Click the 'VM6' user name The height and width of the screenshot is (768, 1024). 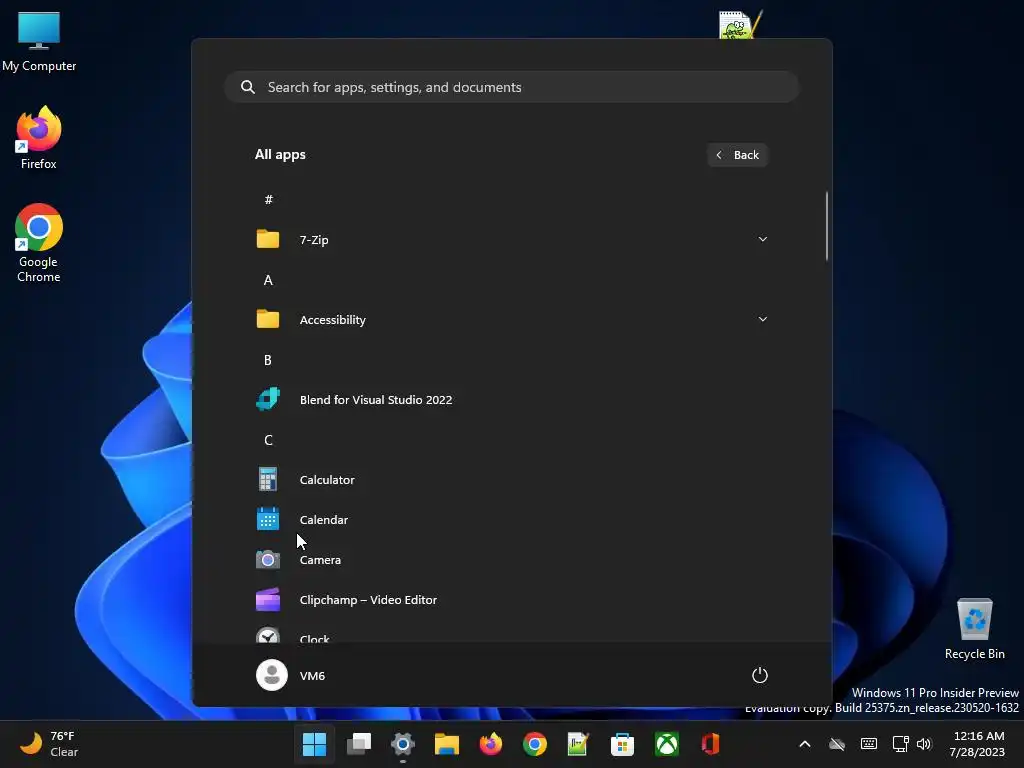312,675
